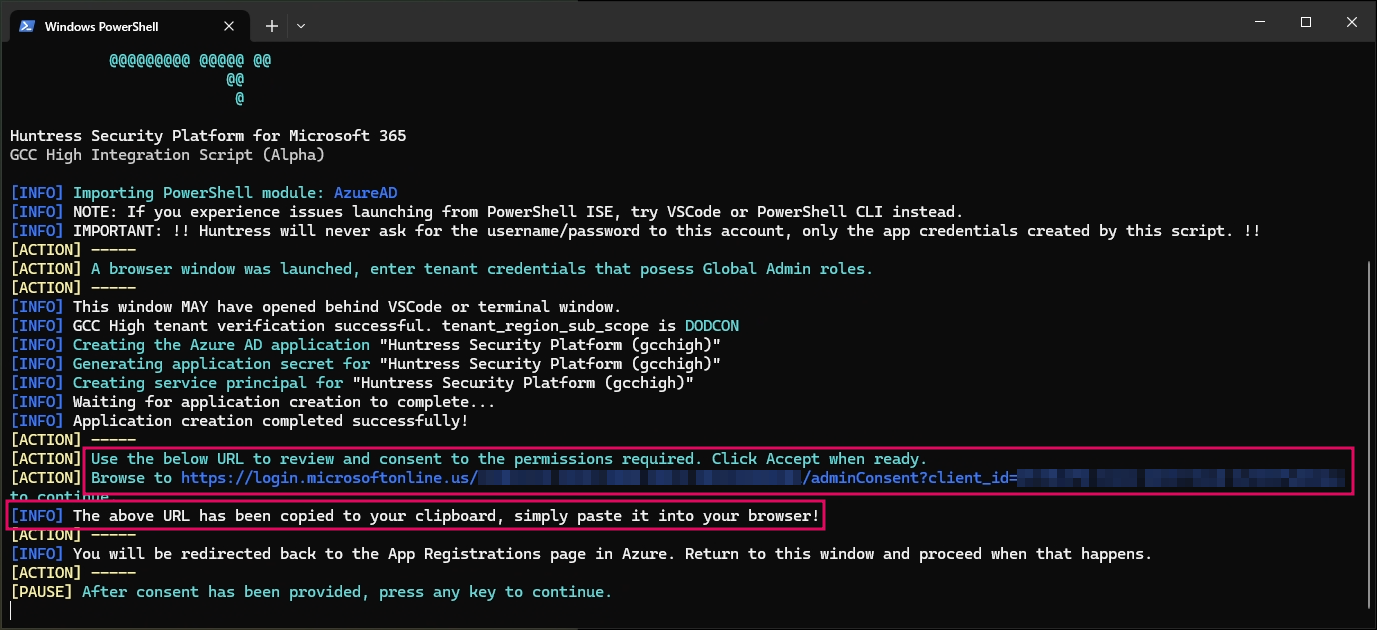The image size is (1377, 630).
Task: Click the "Creating service principal for" line
Action: [x=352, y=383]
